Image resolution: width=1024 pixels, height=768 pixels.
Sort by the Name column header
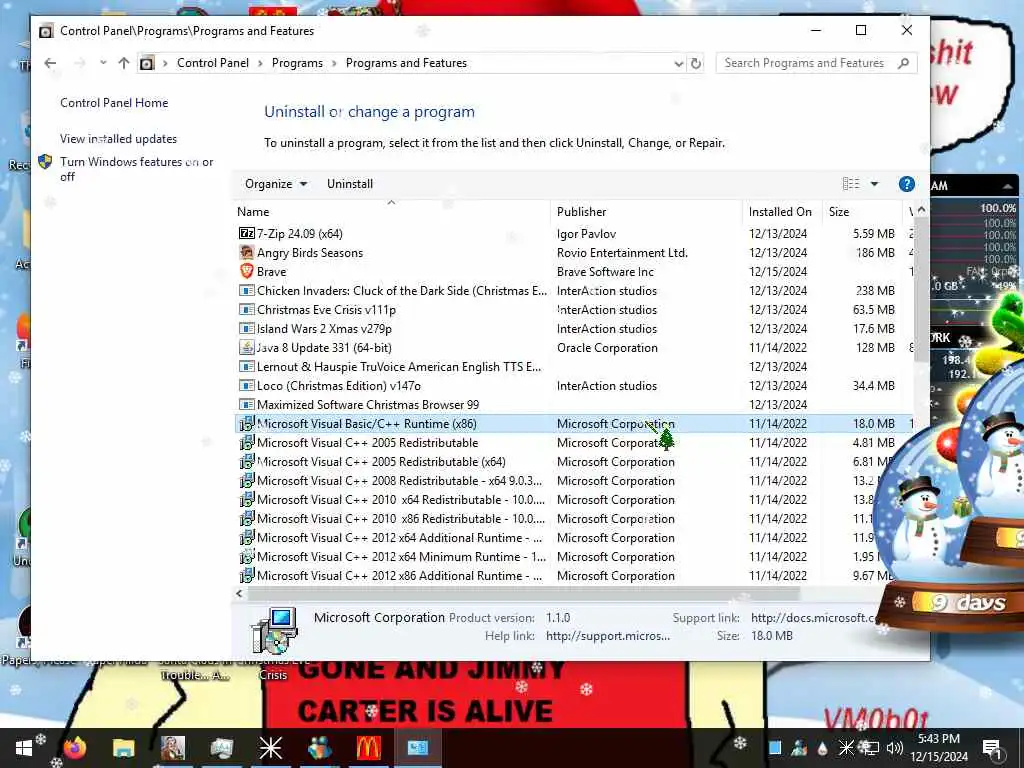[392, 212]
